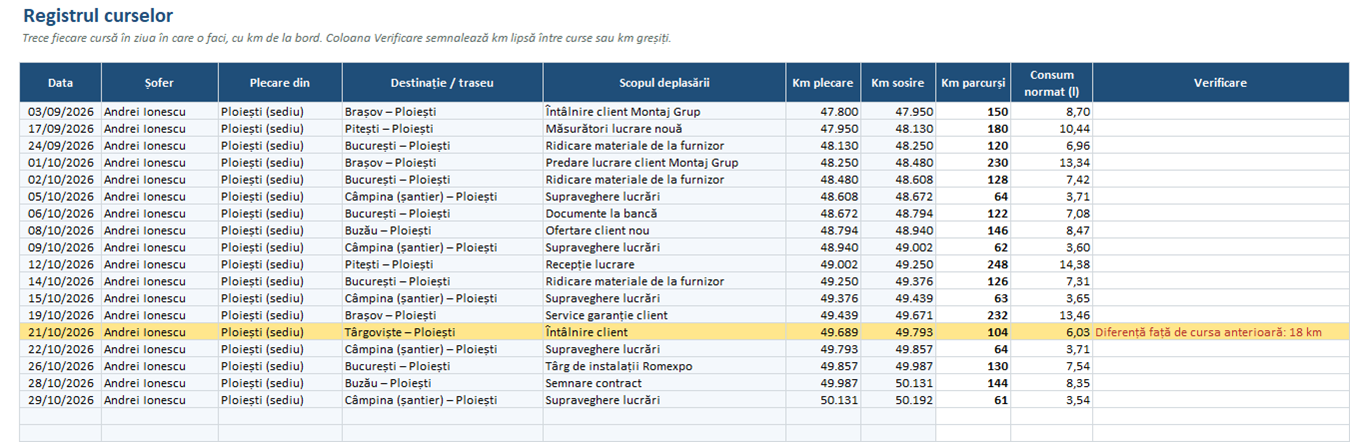Select the Destinație / traseu header
Viewport: 1350px width, 442px height.
442,83
